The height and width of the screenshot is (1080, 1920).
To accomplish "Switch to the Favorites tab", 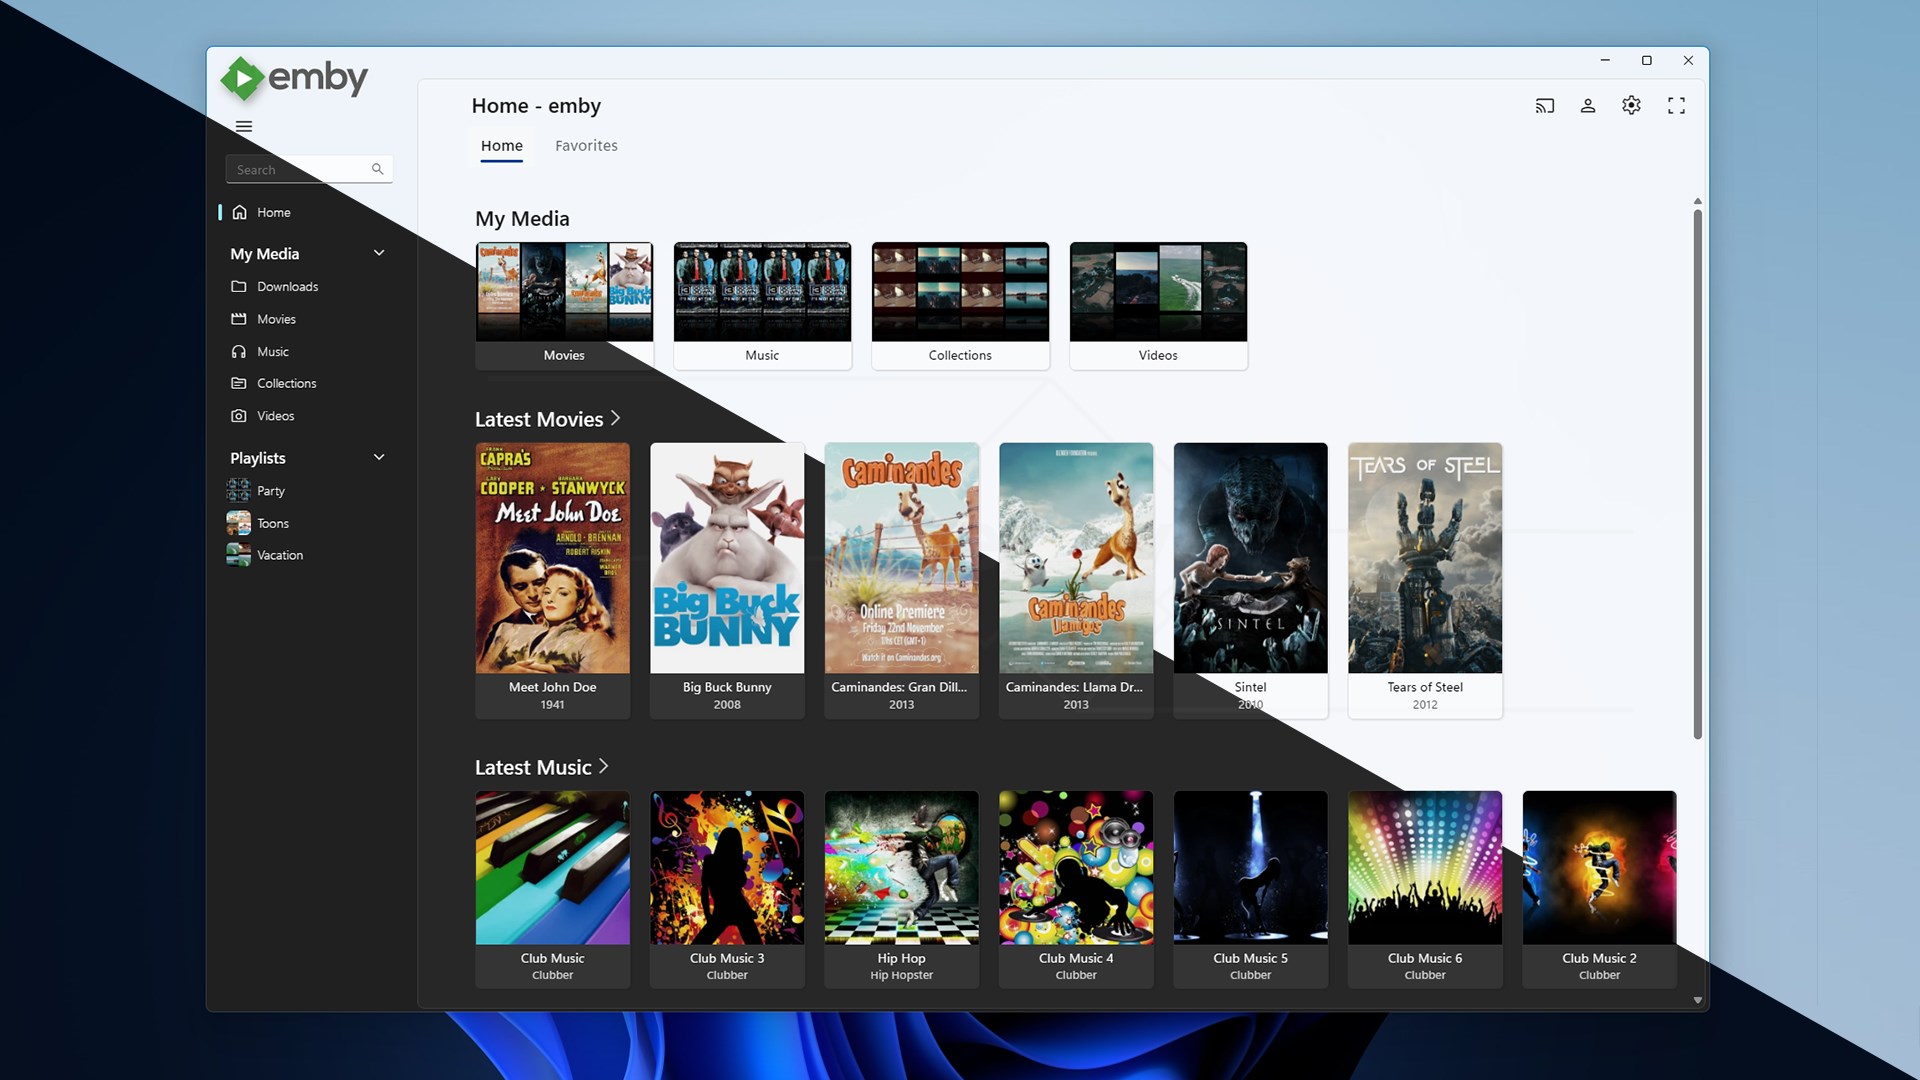I will tap(586, 145).
